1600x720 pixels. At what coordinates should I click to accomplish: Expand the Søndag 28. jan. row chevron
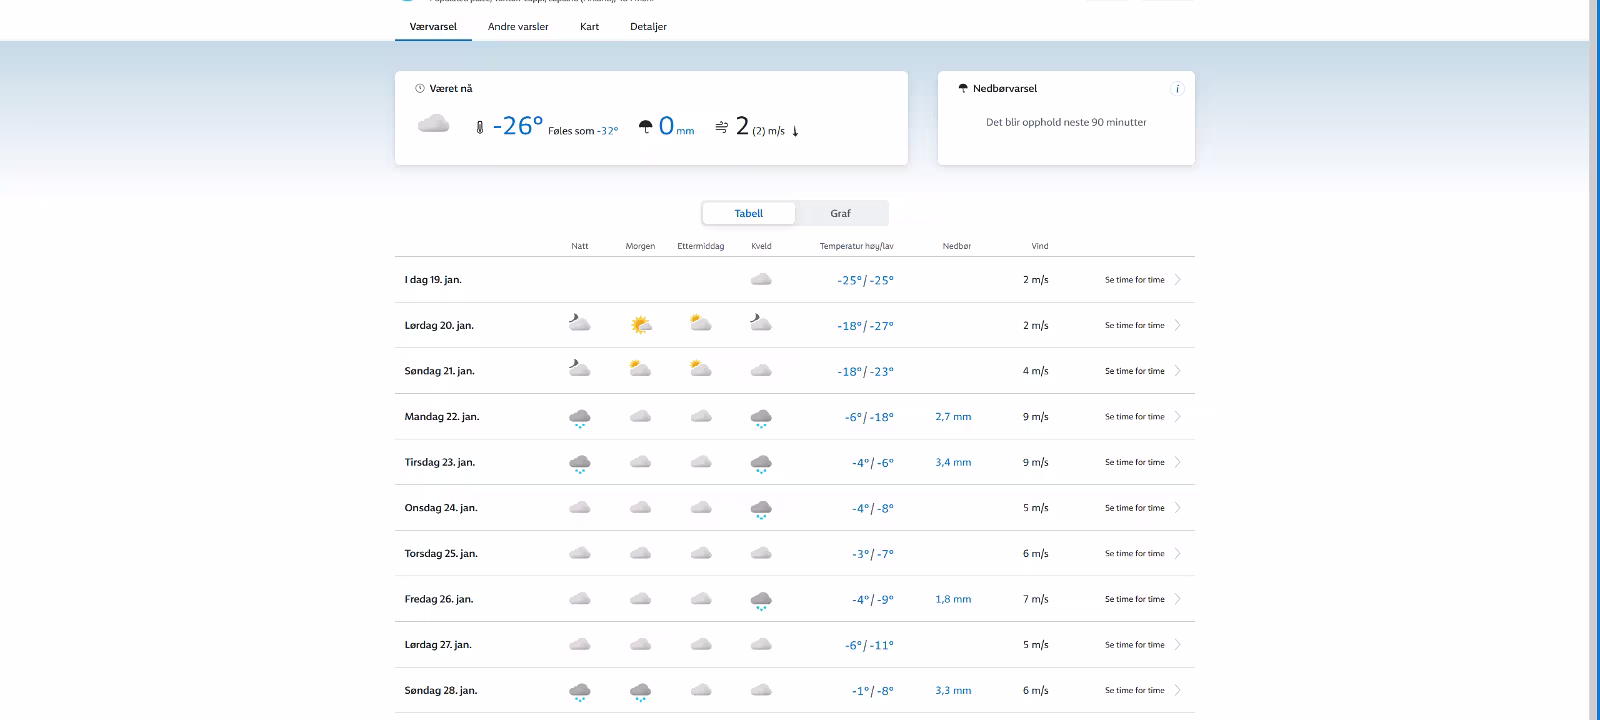click(x=1178, y=690)
